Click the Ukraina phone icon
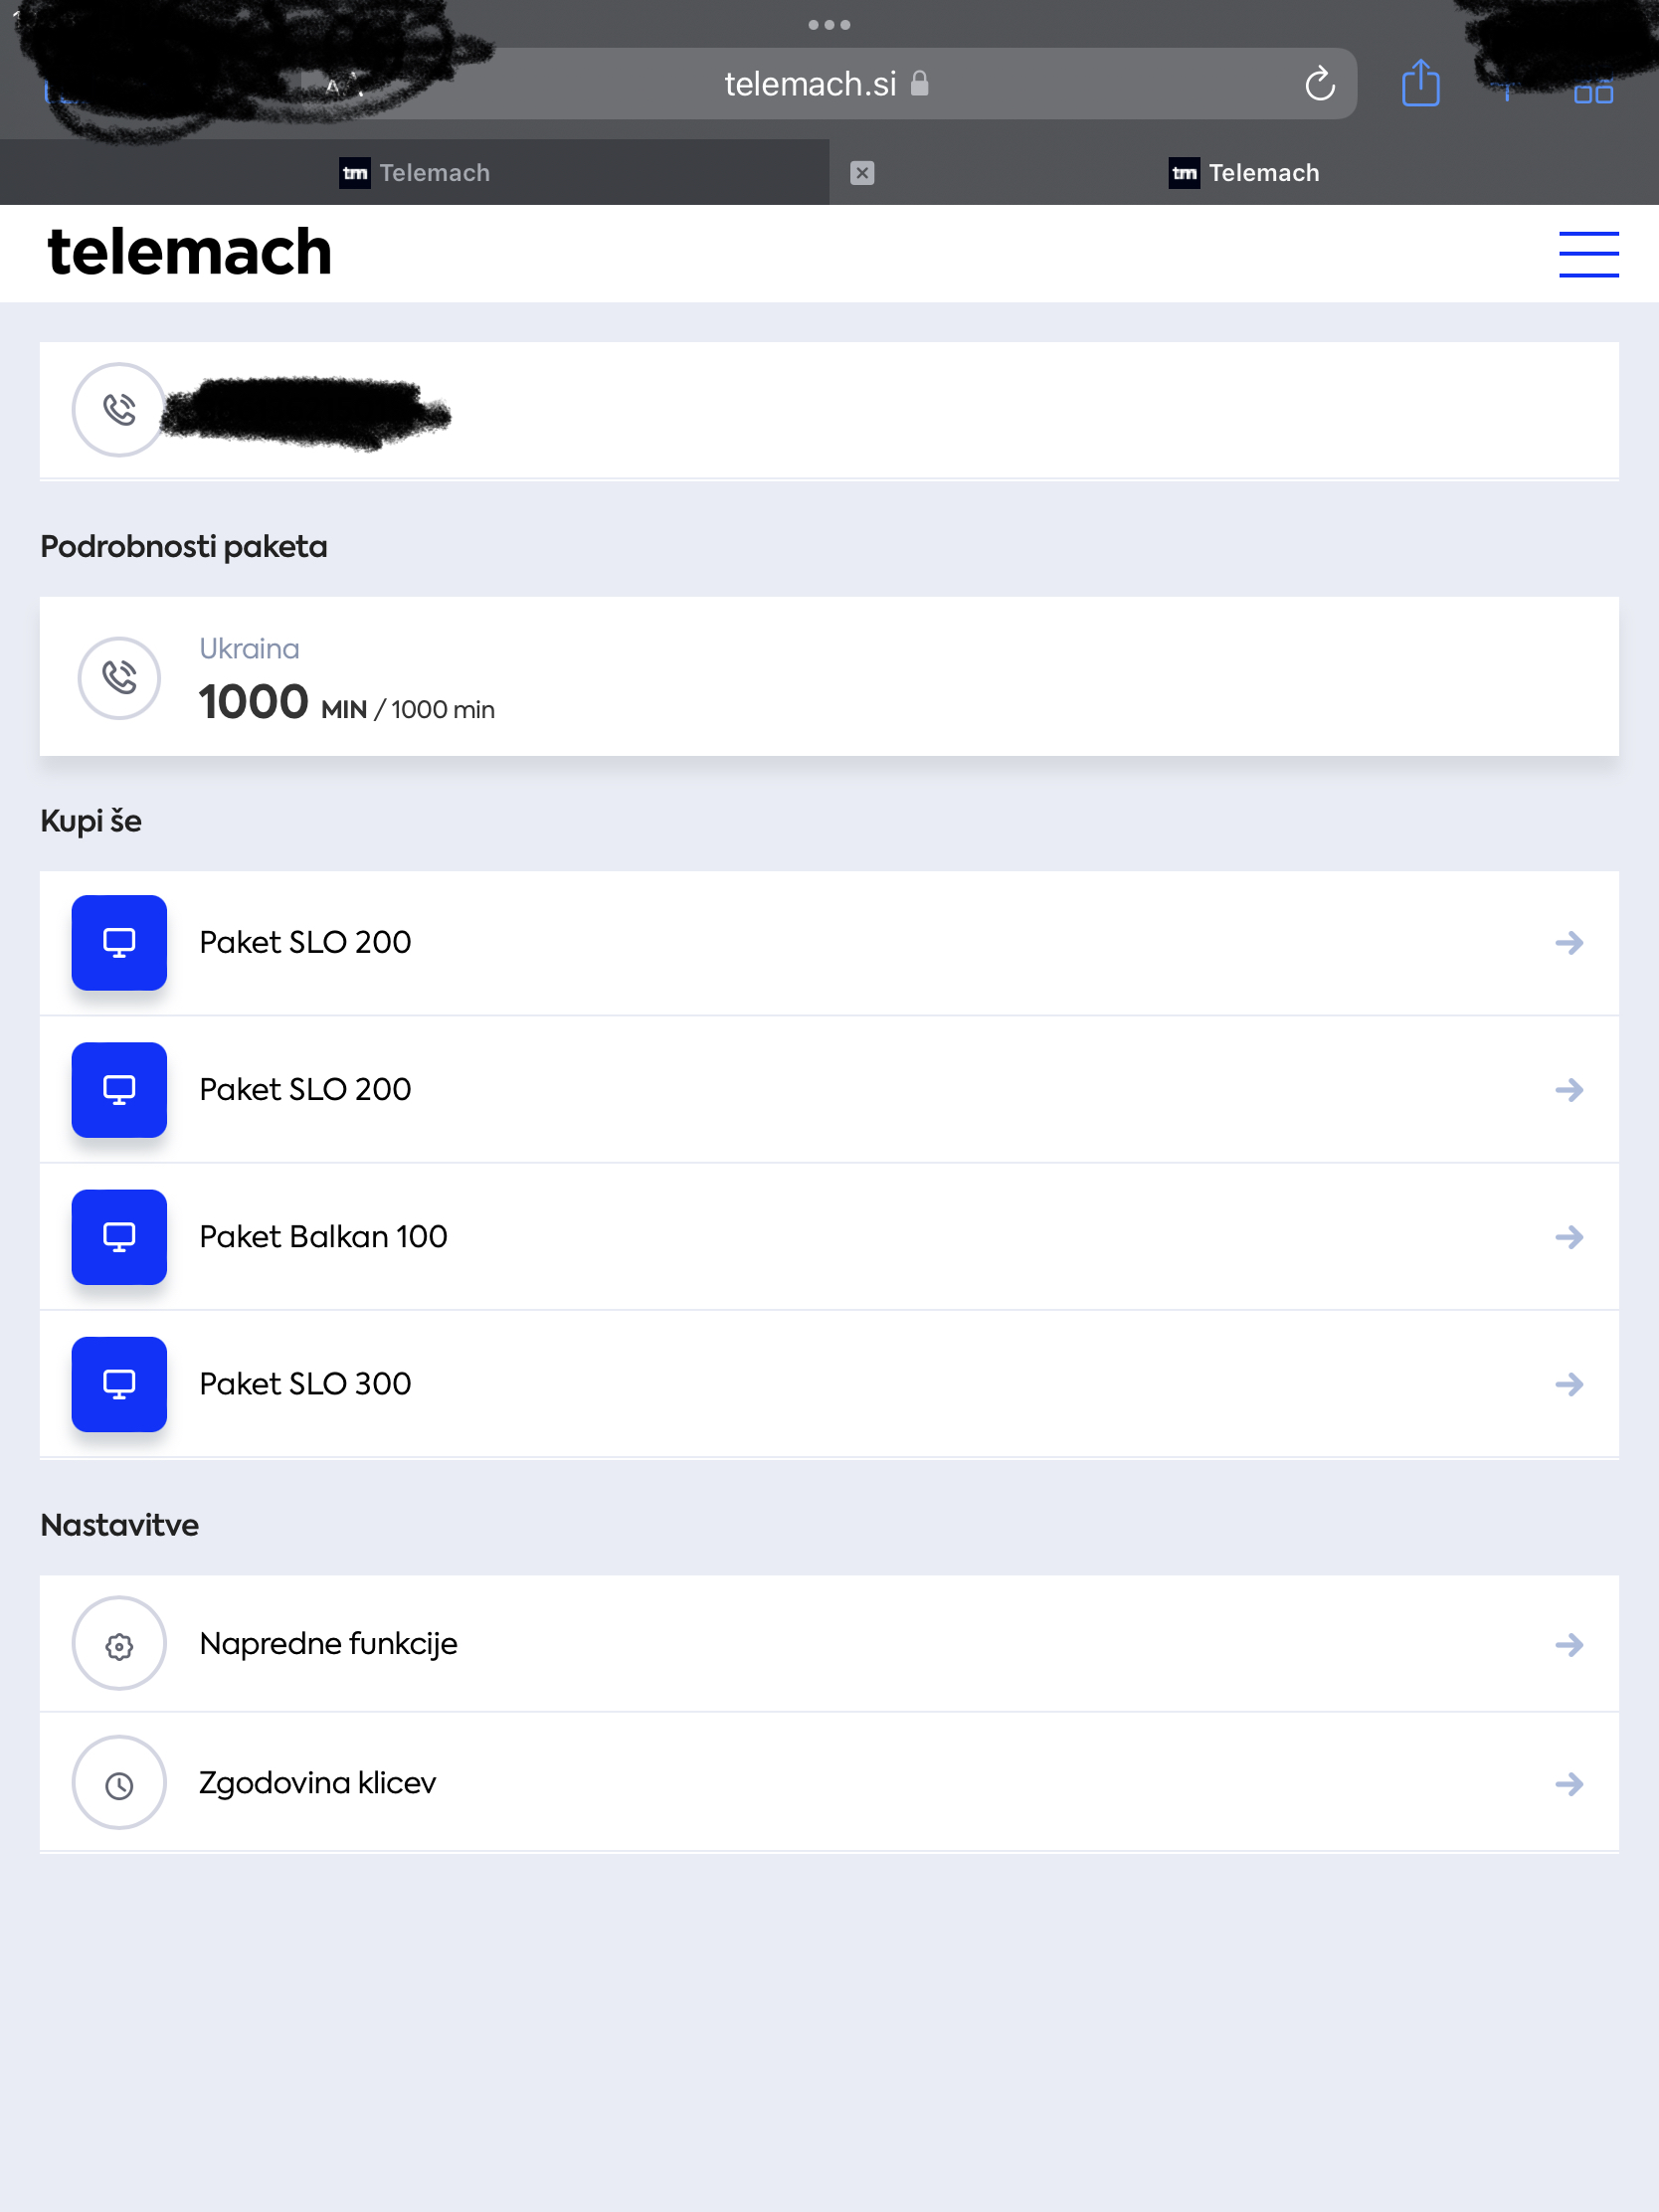The height and width of the screenshot is (2212, 1659). [119, 677]
